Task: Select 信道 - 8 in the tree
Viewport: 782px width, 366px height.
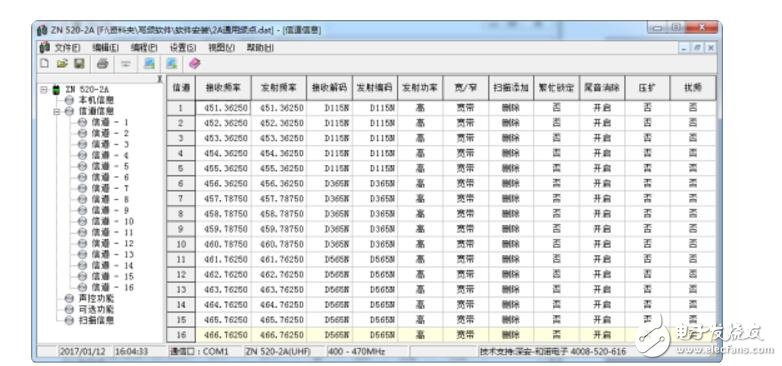Action: [110, 199]
